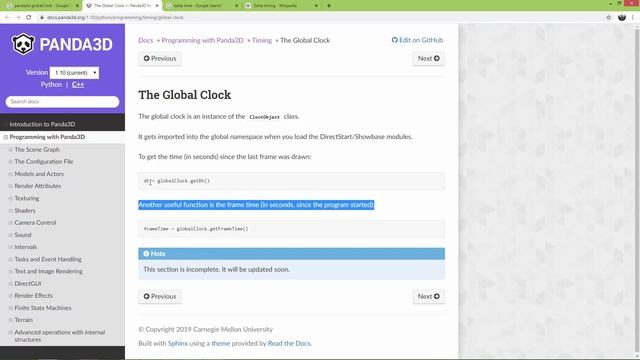Click the Panda3D logo panda icon
Screen dimensions: 640x360
pyautogui.click(x=23, y=44)
